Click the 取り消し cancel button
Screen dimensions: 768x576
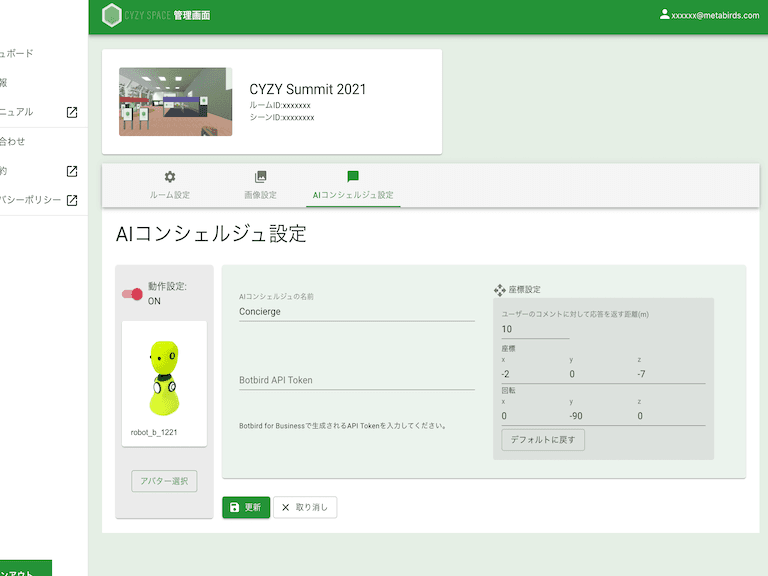pyautogui.click(x=305, y=507)
